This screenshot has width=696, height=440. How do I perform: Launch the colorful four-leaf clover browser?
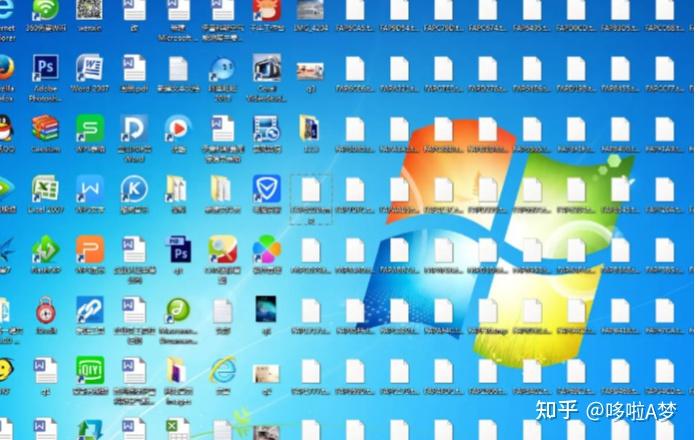(266, 249)
